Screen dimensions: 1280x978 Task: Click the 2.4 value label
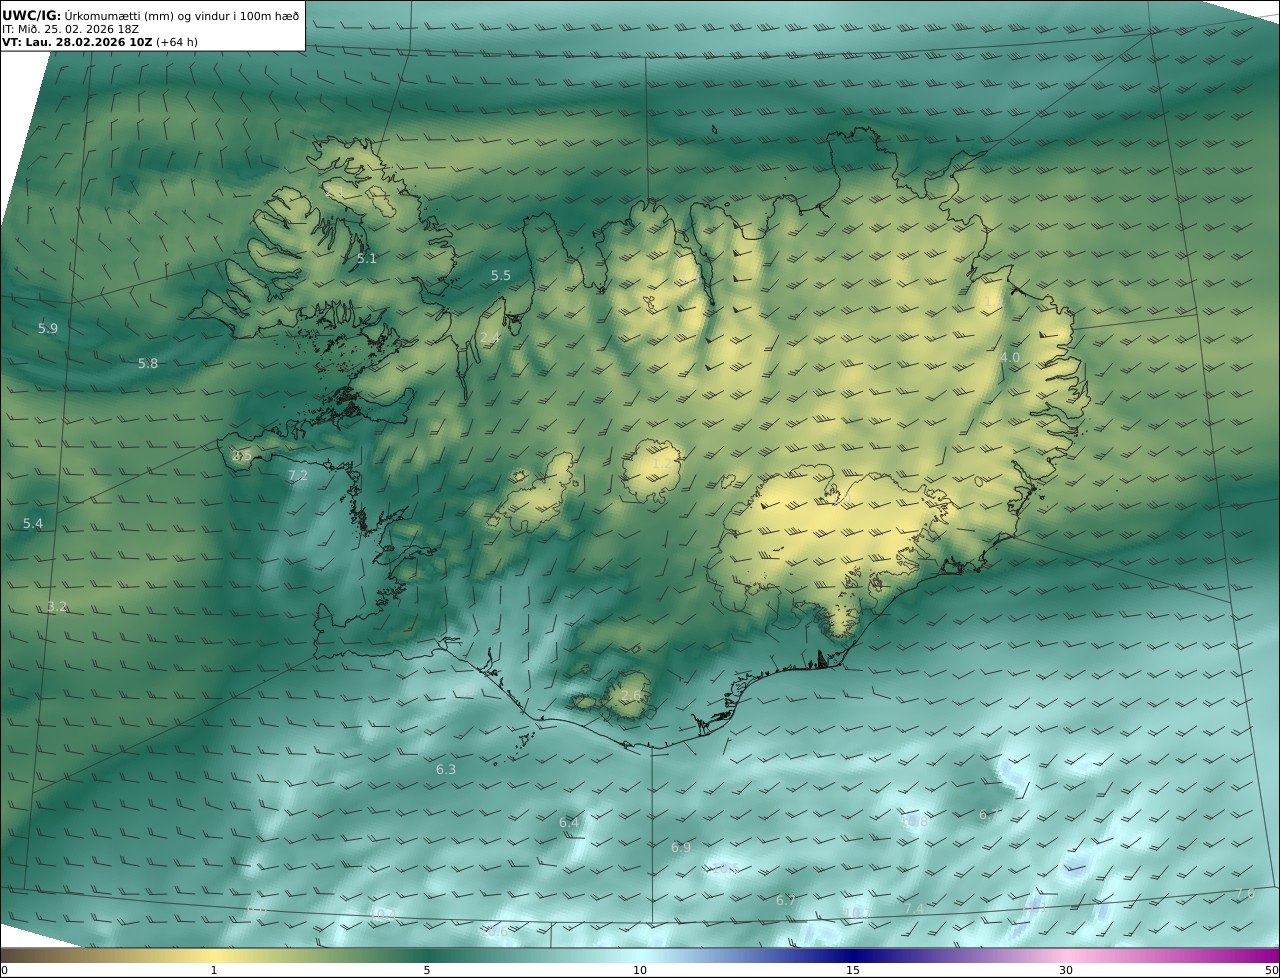(490, 338)
